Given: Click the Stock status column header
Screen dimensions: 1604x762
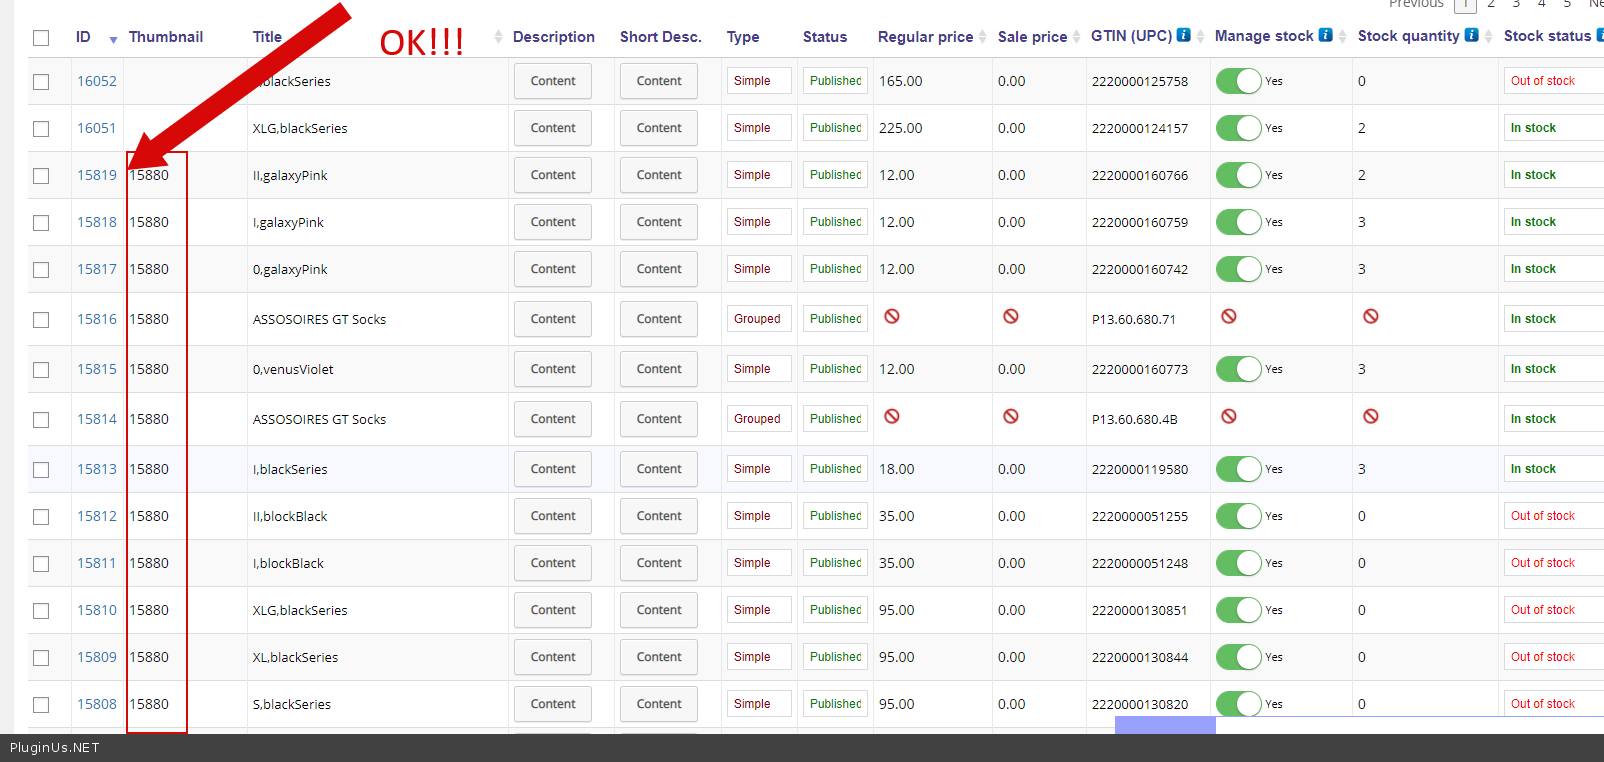Looking at the screenshot, I should point(1546,36).
